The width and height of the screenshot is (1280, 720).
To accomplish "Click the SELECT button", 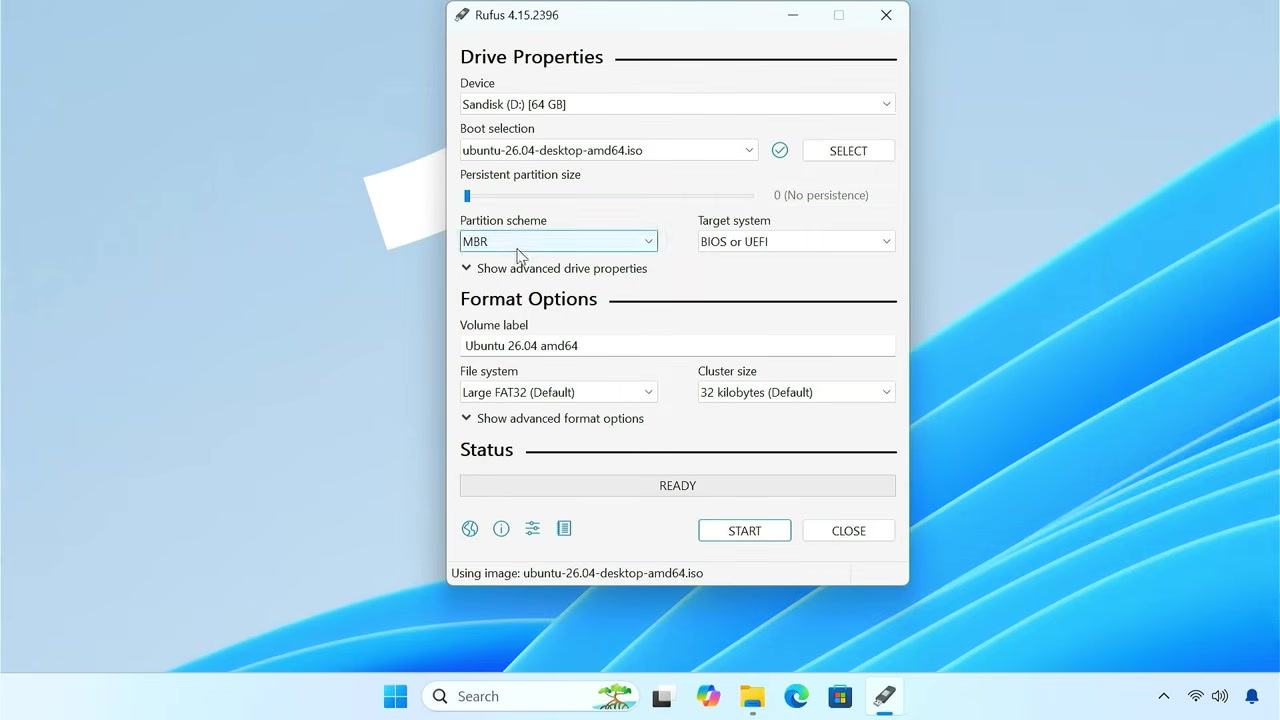I will click(x=848, y=150).
